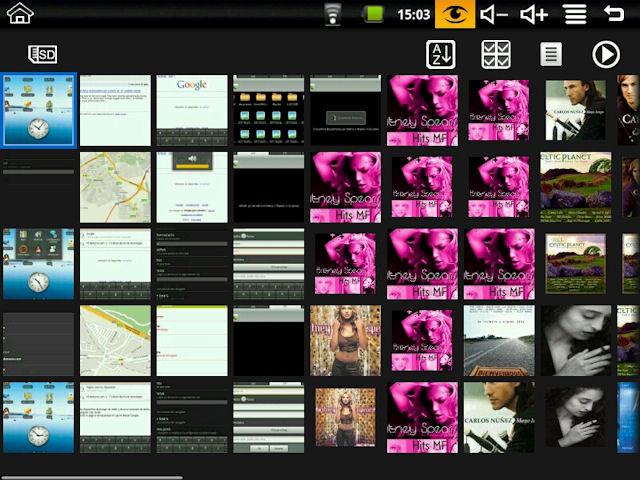Tap the Wi-Fi signal status icon
640x480 pixels.
click(333, 15)
